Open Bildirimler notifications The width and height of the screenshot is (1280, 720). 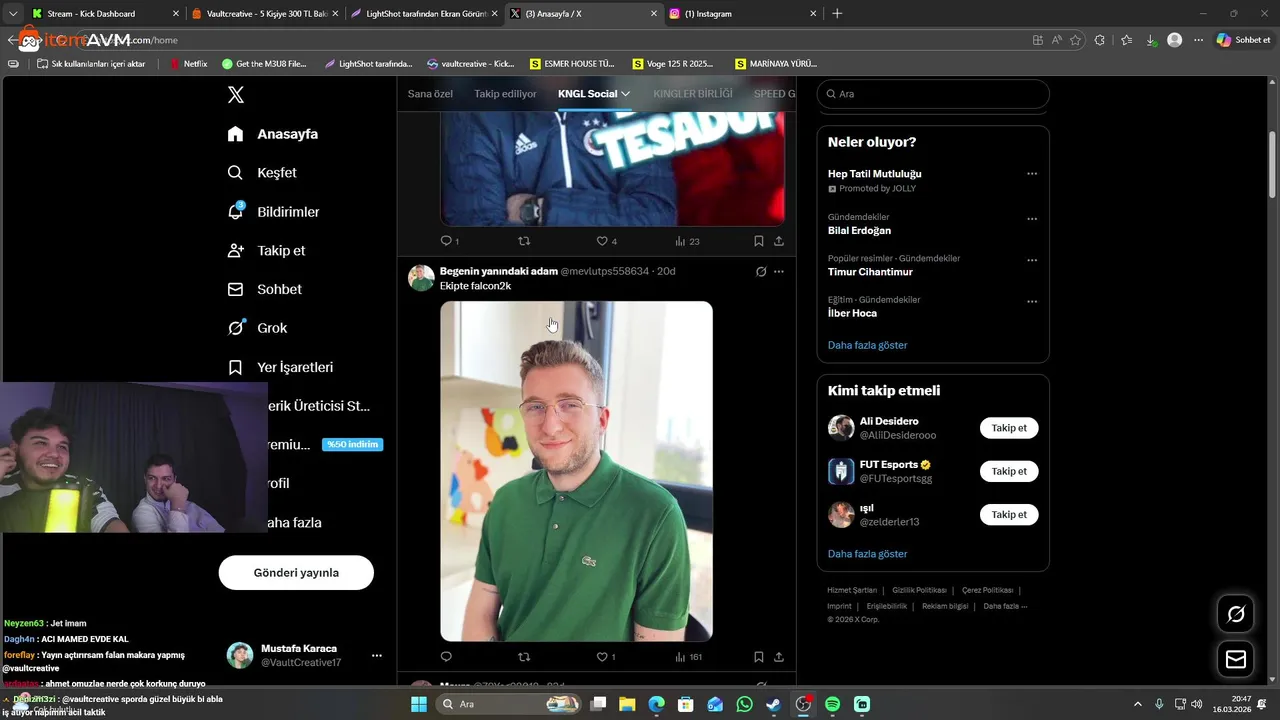pyautogui.click(x=273, y=211)
